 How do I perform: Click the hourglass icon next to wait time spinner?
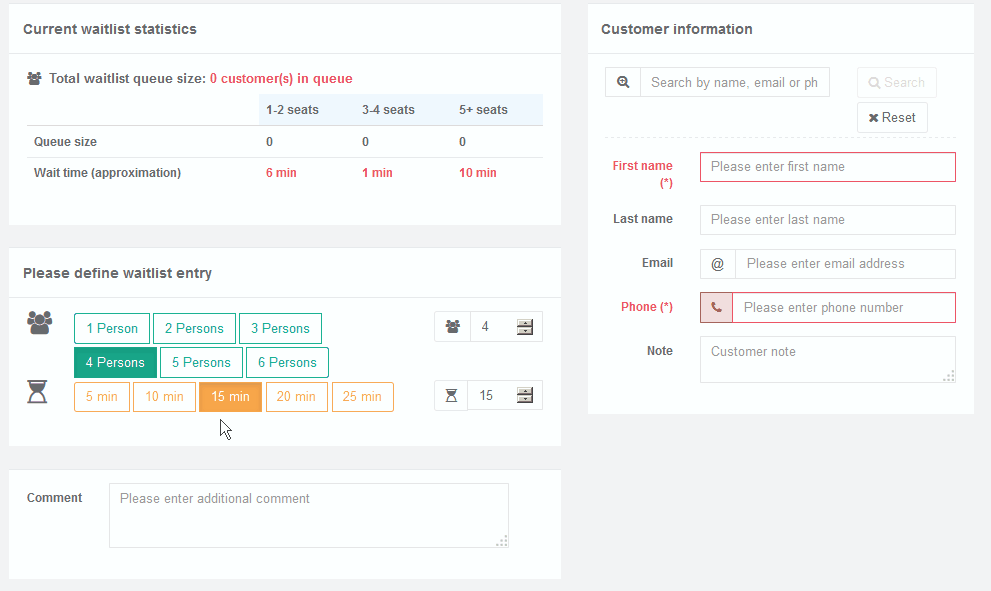point(451,396)
